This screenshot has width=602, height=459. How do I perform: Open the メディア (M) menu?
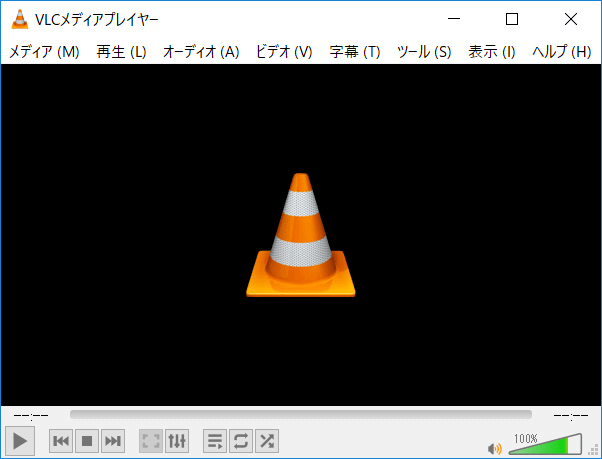(x=44, y=52)
